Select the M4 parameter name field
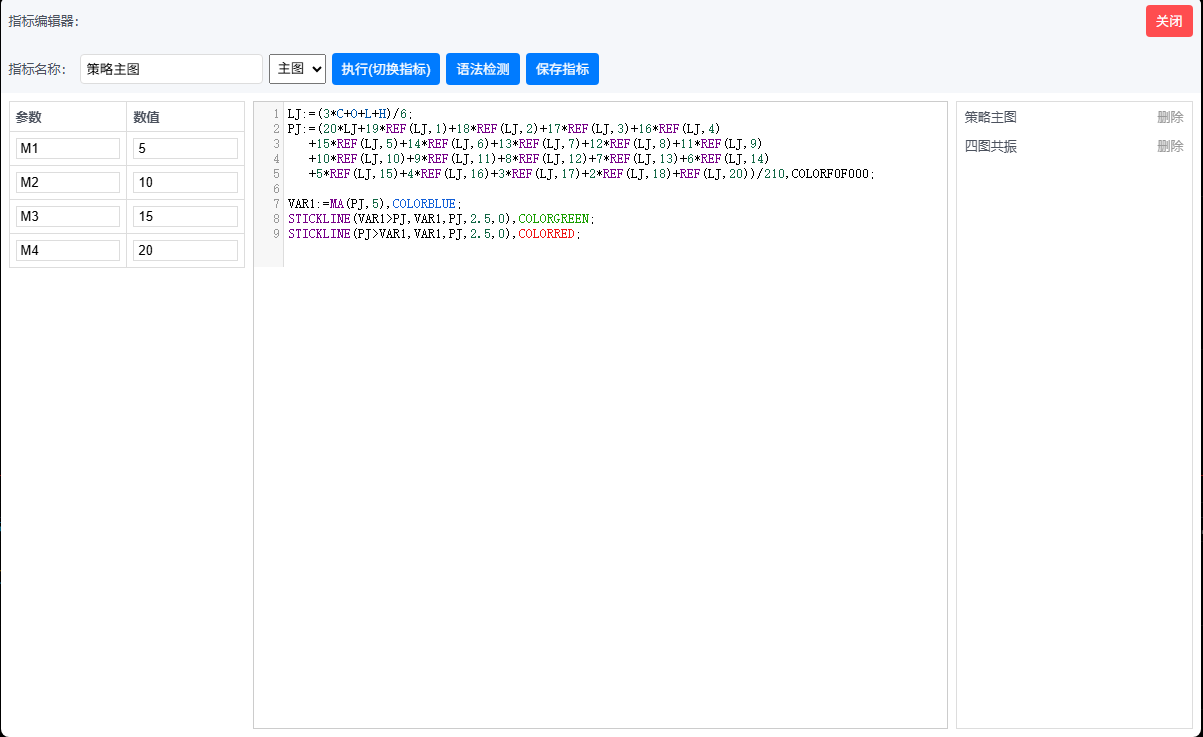Viewport: 1203px width, 737px height. coord(68,250)
